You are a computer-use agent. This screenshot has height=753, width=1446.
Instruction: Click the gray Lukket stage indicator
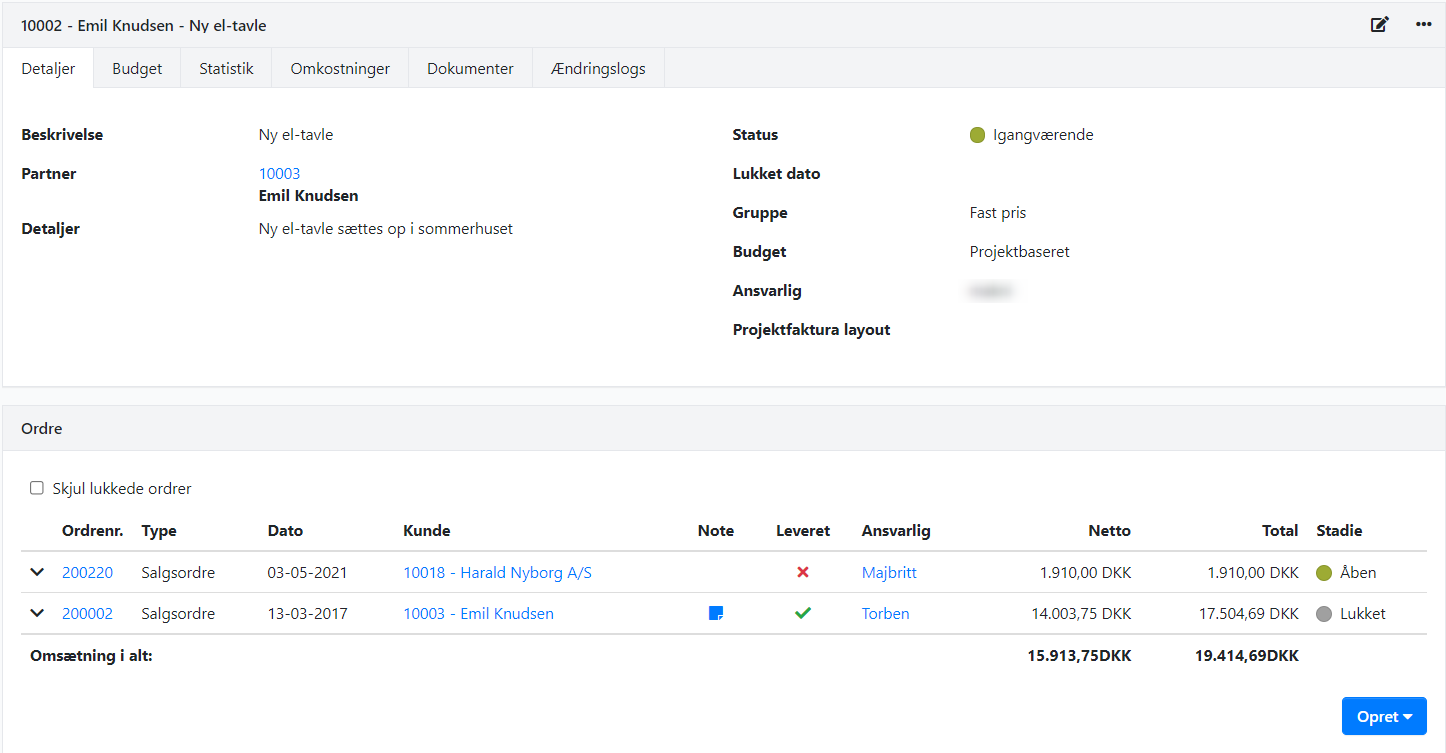[1324, 614]
